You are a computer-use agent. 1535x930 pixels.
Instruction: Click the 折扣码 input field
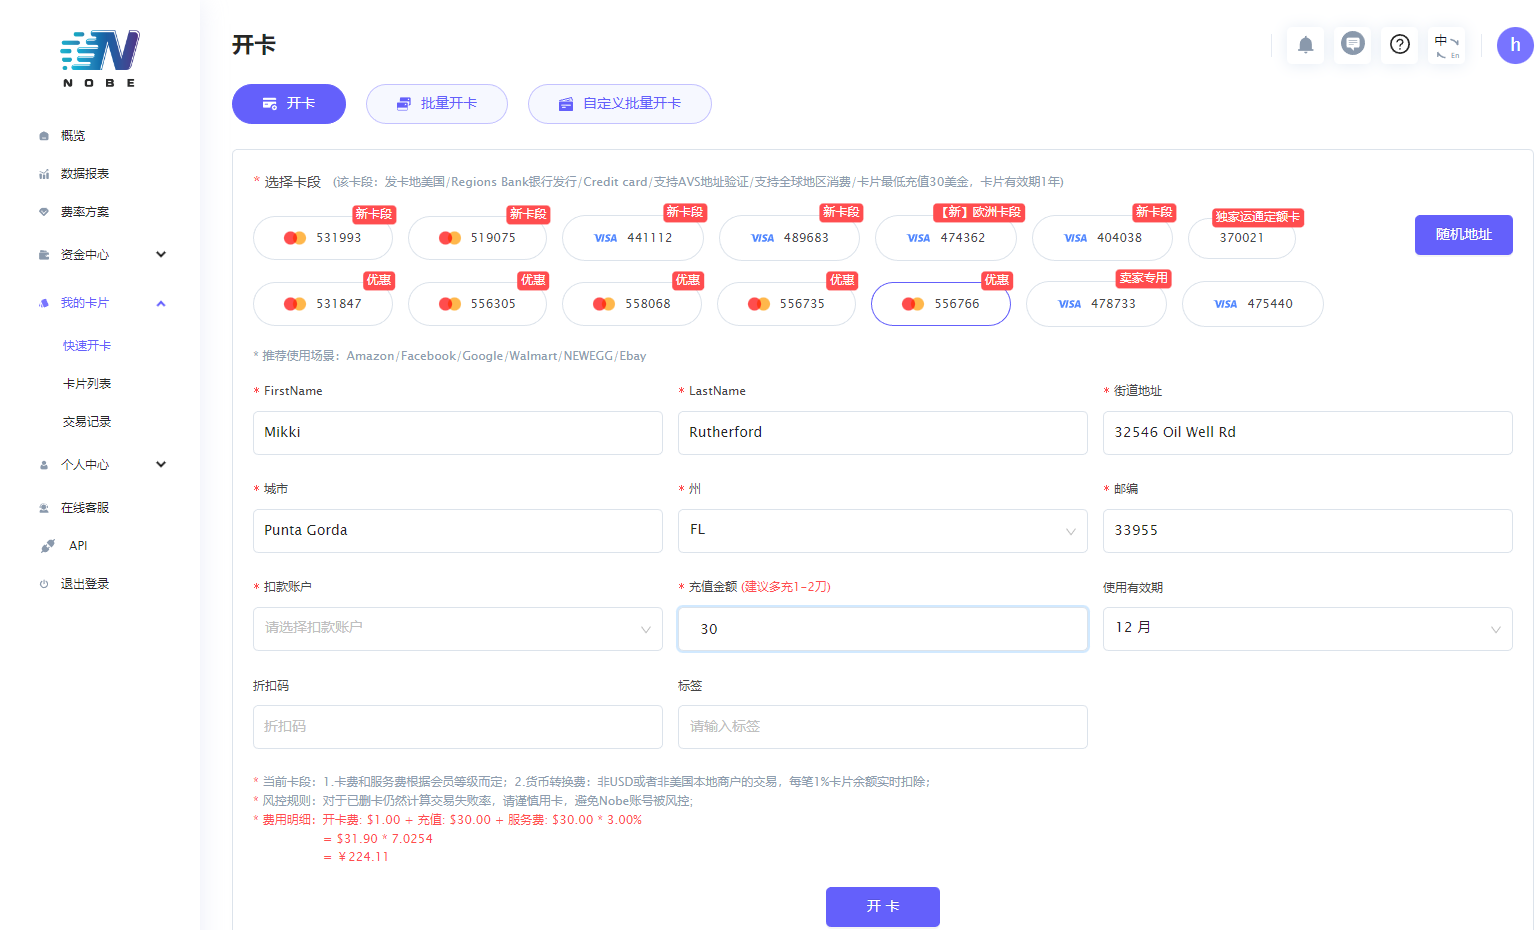click(x=457, y=727)
